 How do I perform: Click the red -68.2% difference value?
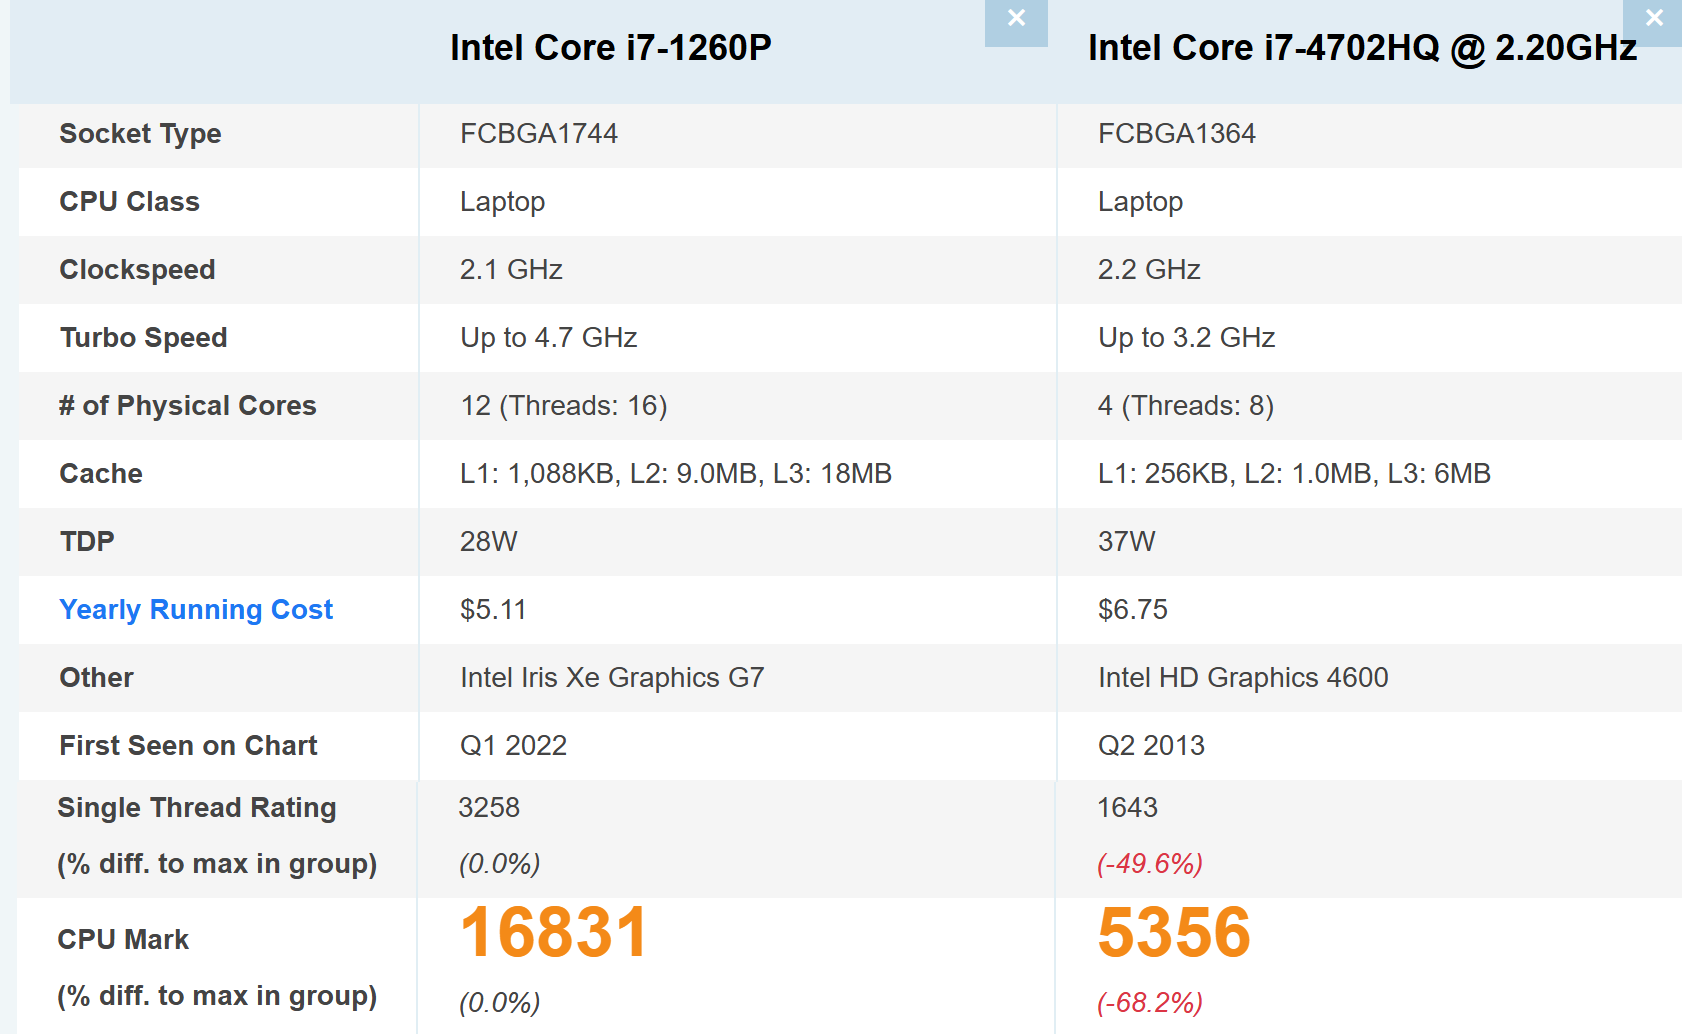(1150, 1002)
